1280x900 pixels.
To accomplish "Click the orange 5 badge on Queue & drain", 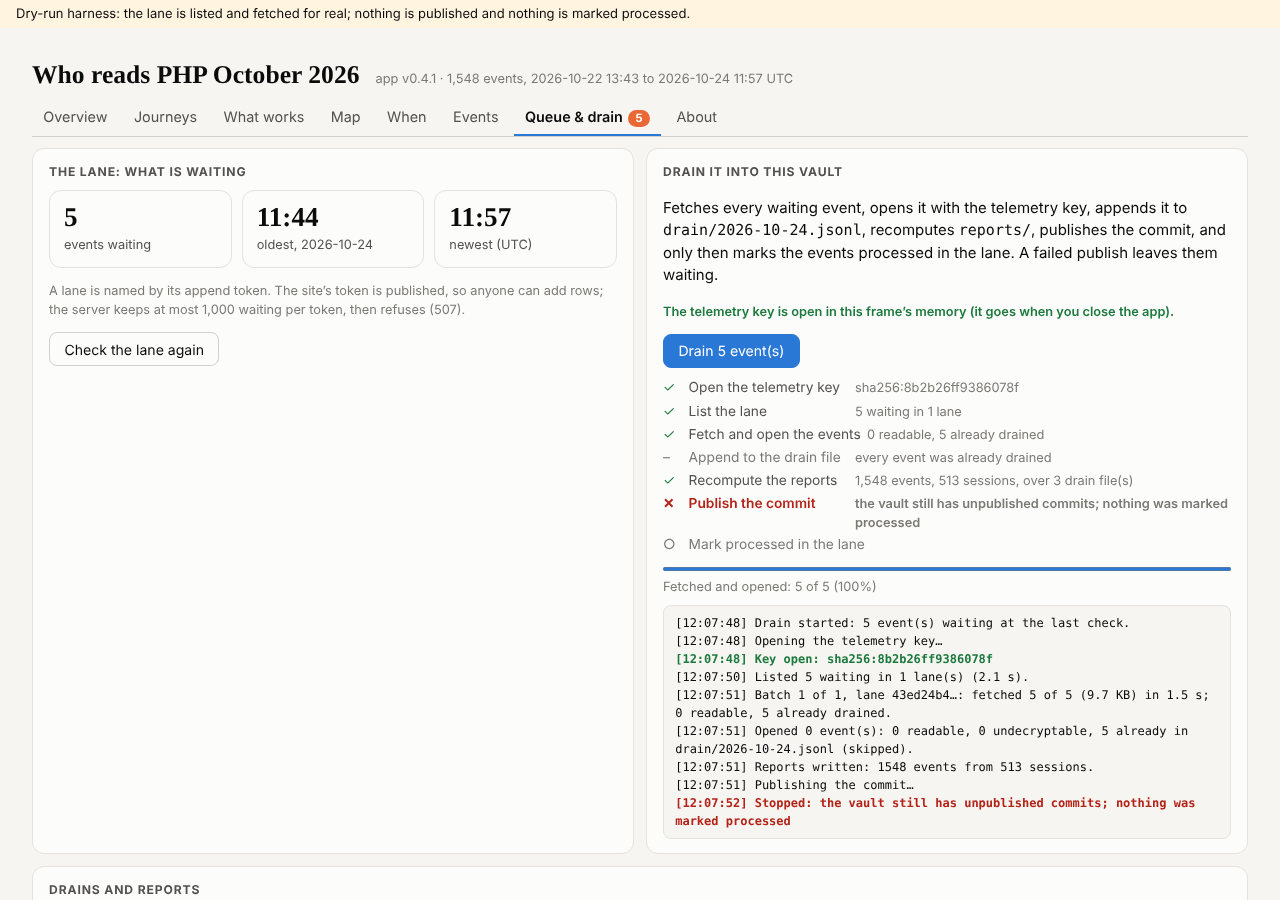I will point(639,118).
